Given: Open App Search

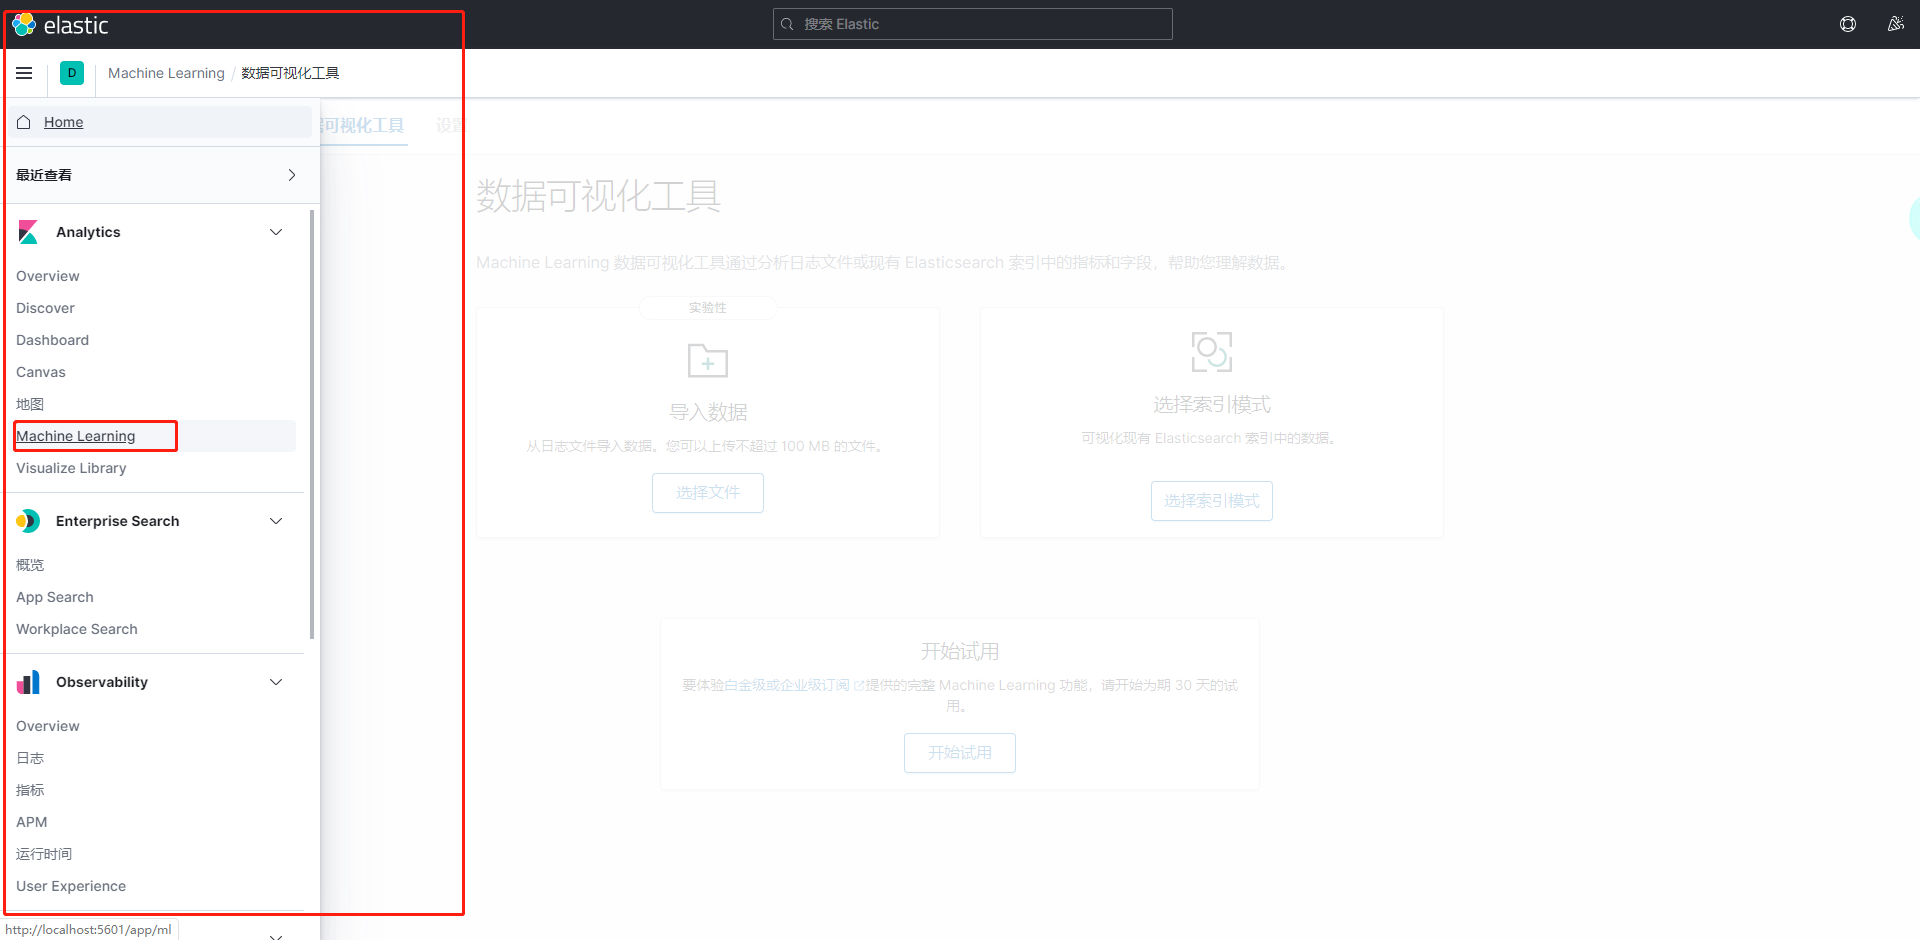Looking at the screenshot, I should (x=55, y=597).
